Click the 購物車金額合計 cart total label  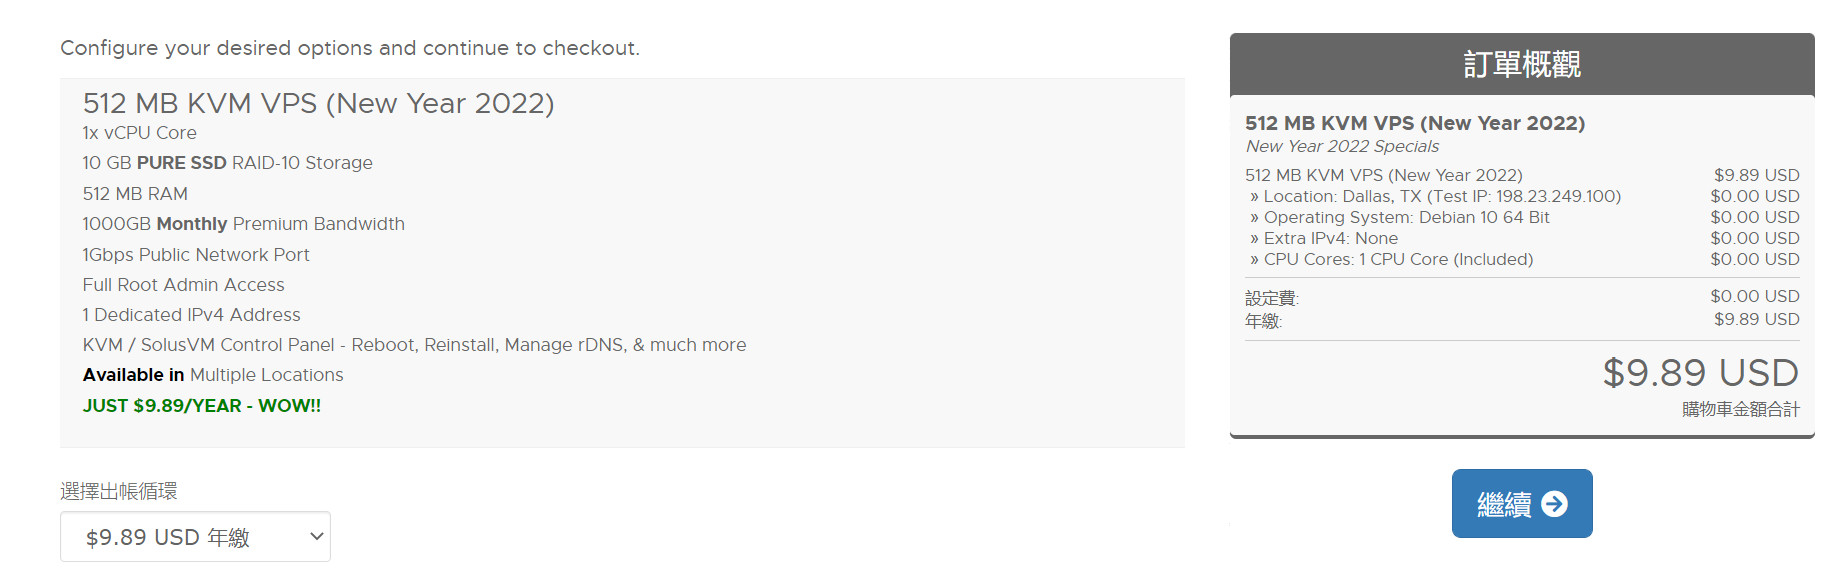point(1740,410)
